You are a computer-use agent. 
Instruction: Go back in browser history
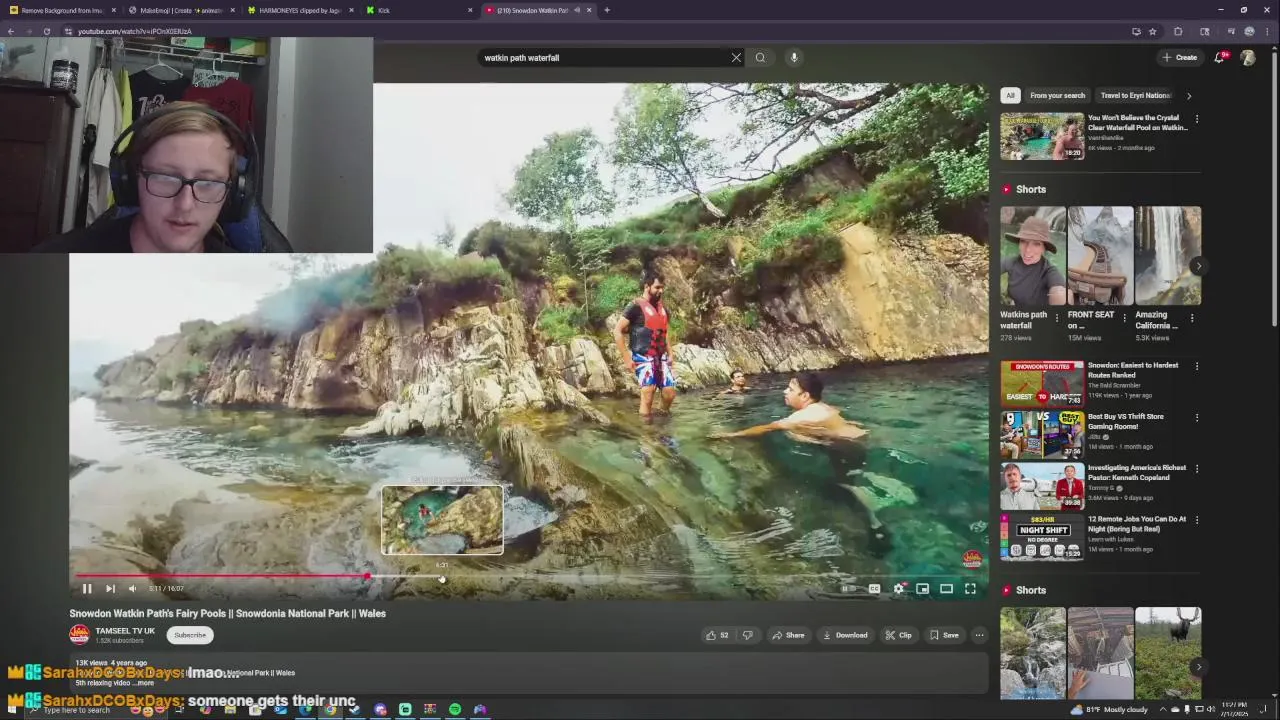(10, 31)
